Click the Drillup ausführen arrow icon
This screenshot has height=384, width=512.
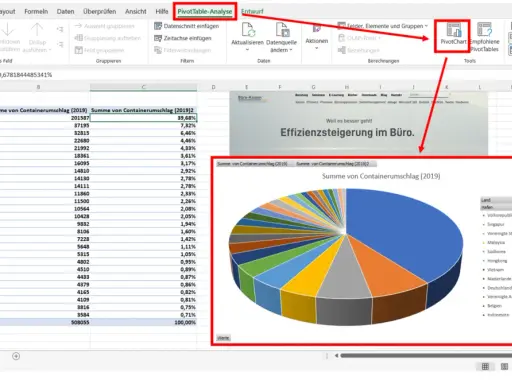(x=37, y=29)
